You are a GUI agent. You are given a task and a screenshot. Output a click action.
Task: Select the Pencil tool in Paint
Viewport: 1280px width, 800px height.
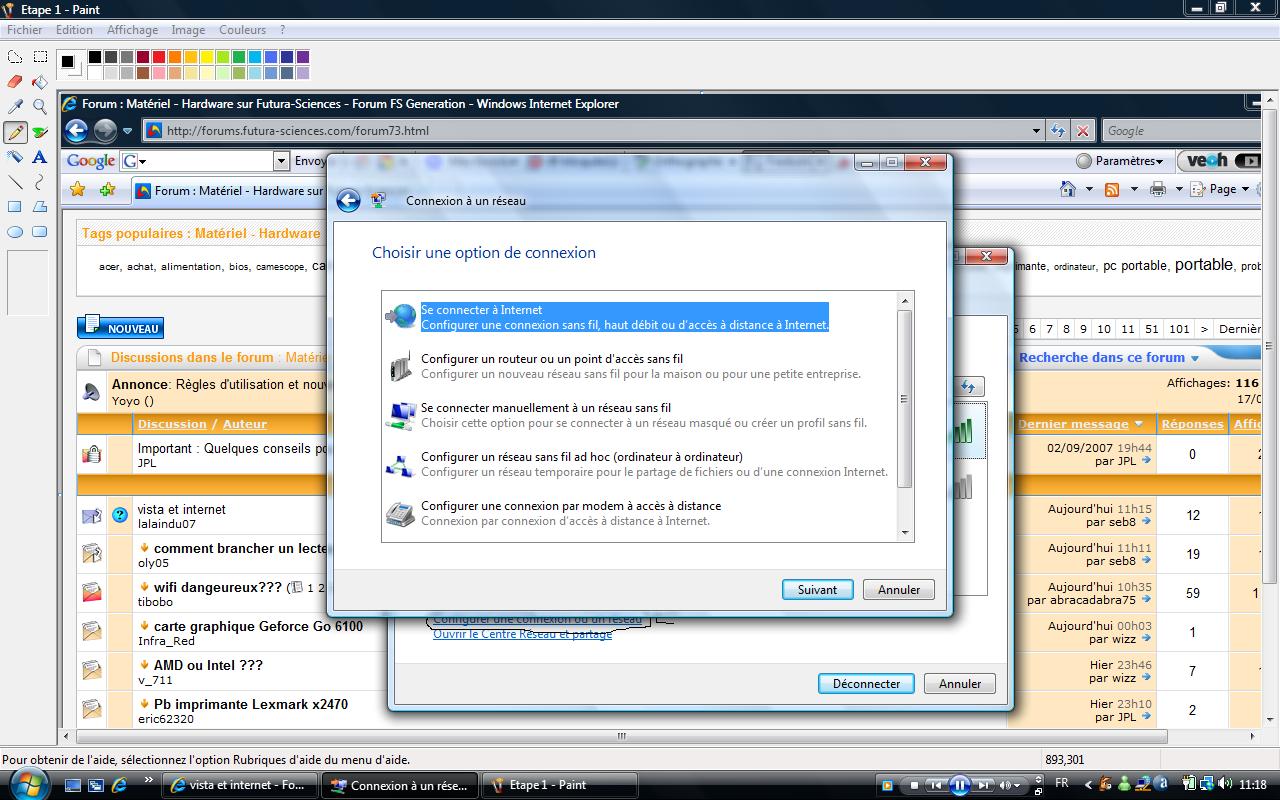(15, 132)
